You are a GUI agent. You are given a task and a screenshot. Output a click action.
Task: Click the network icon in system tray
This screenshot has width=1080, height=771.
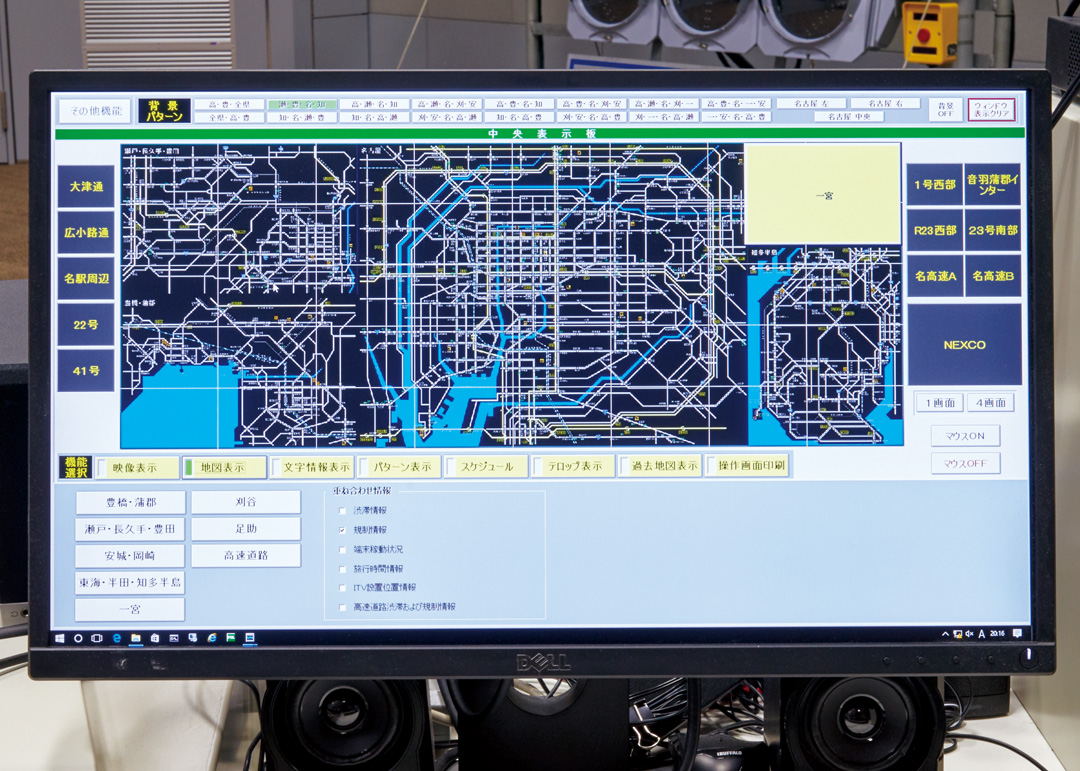pyautogui.click(x=957, y=634)
